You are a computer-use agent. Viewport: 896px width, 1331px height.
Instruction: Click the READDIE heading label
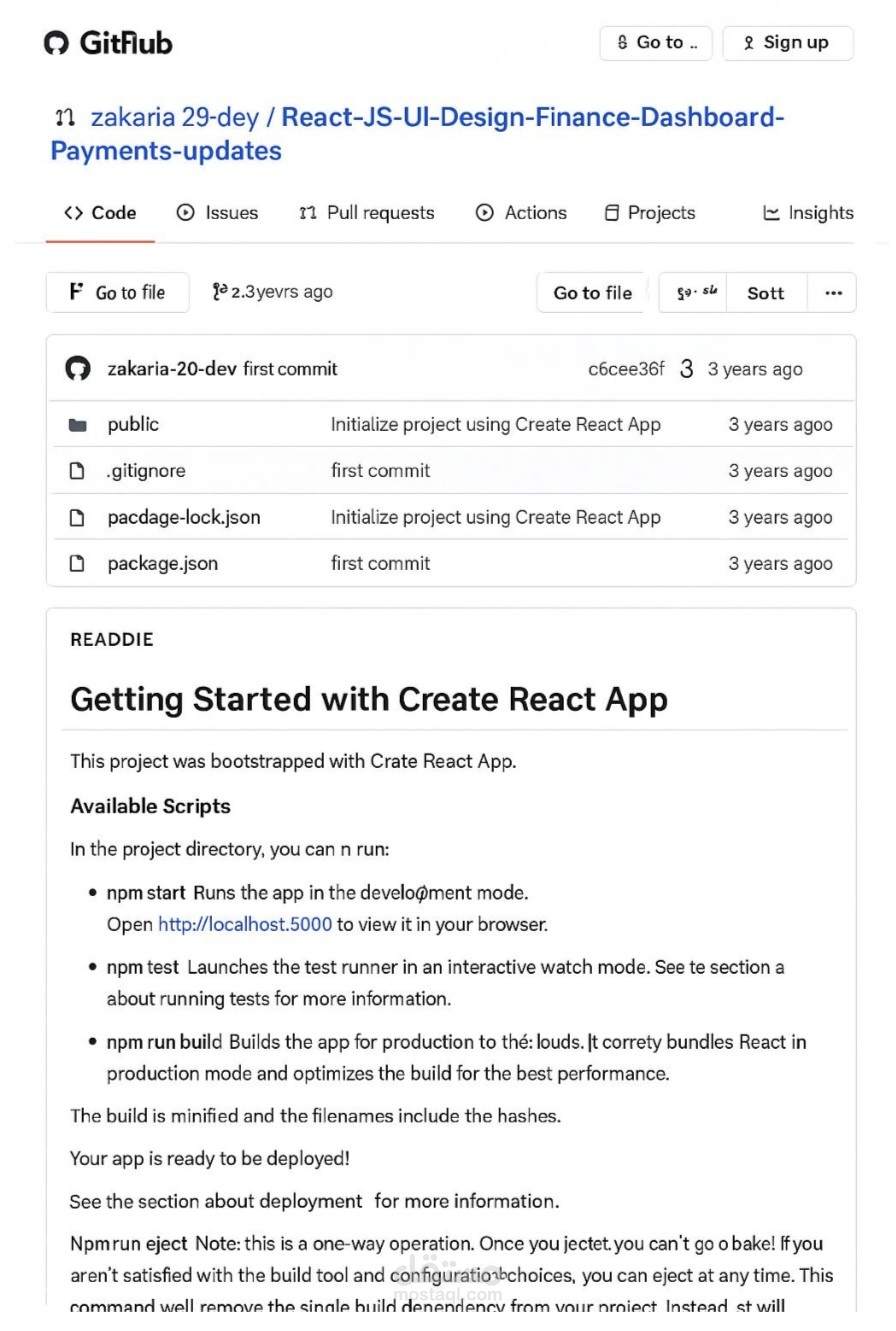pyautogui.click(x=112, y=640)
